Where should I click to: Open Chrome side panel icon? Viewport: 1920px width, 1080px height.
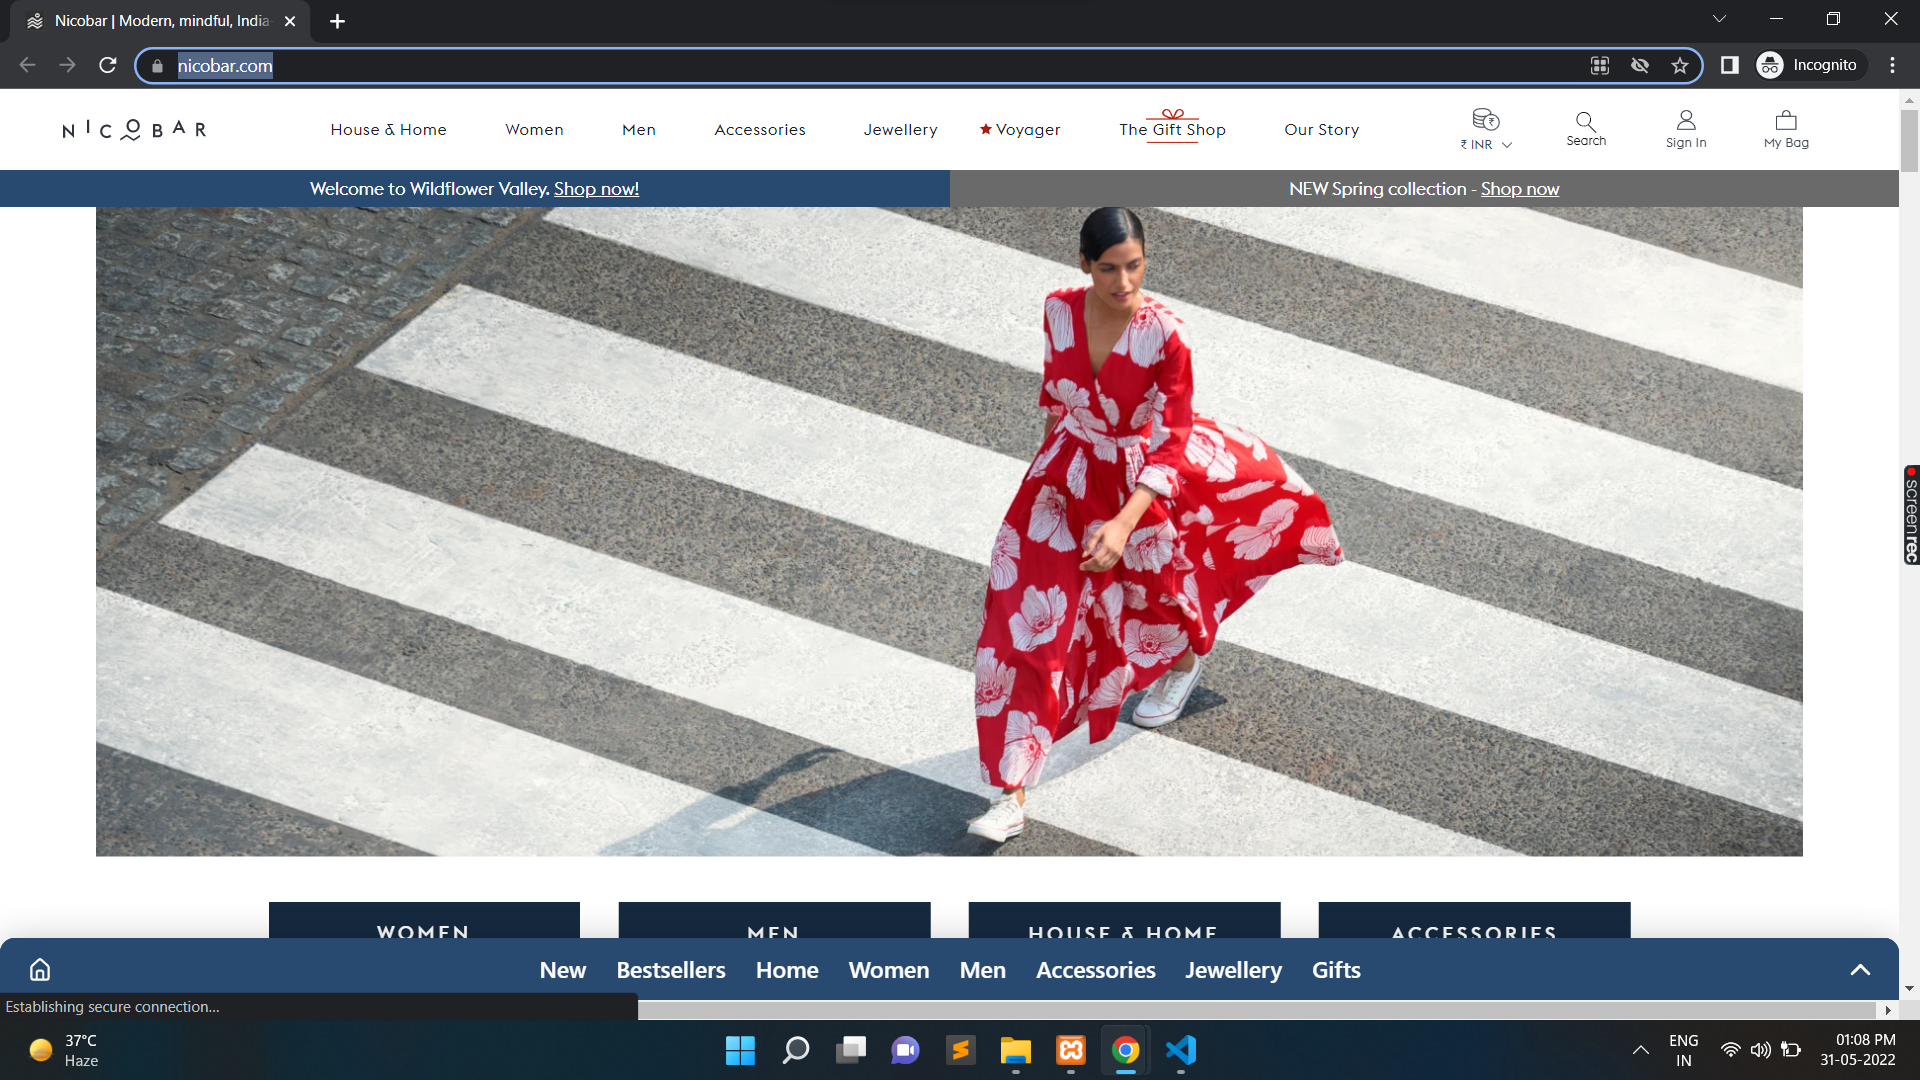1730,65
